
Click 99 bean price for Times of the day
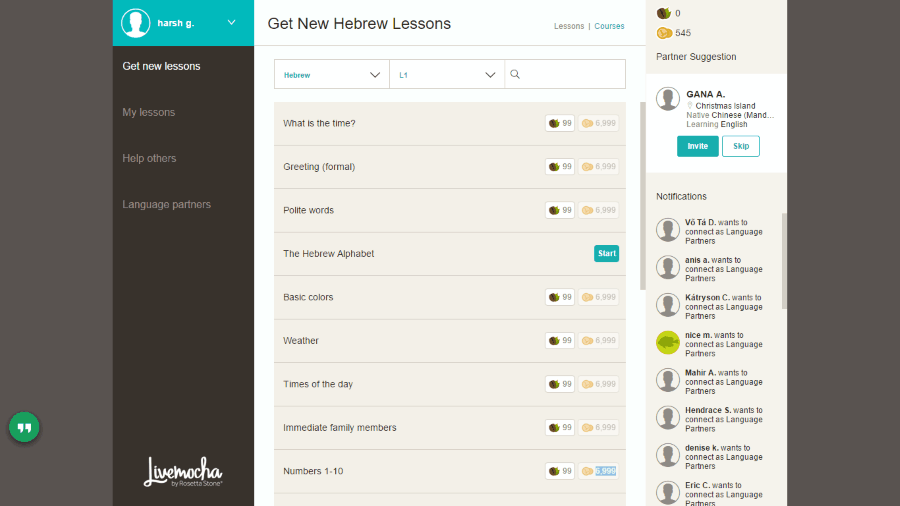[x=560, y=384]
